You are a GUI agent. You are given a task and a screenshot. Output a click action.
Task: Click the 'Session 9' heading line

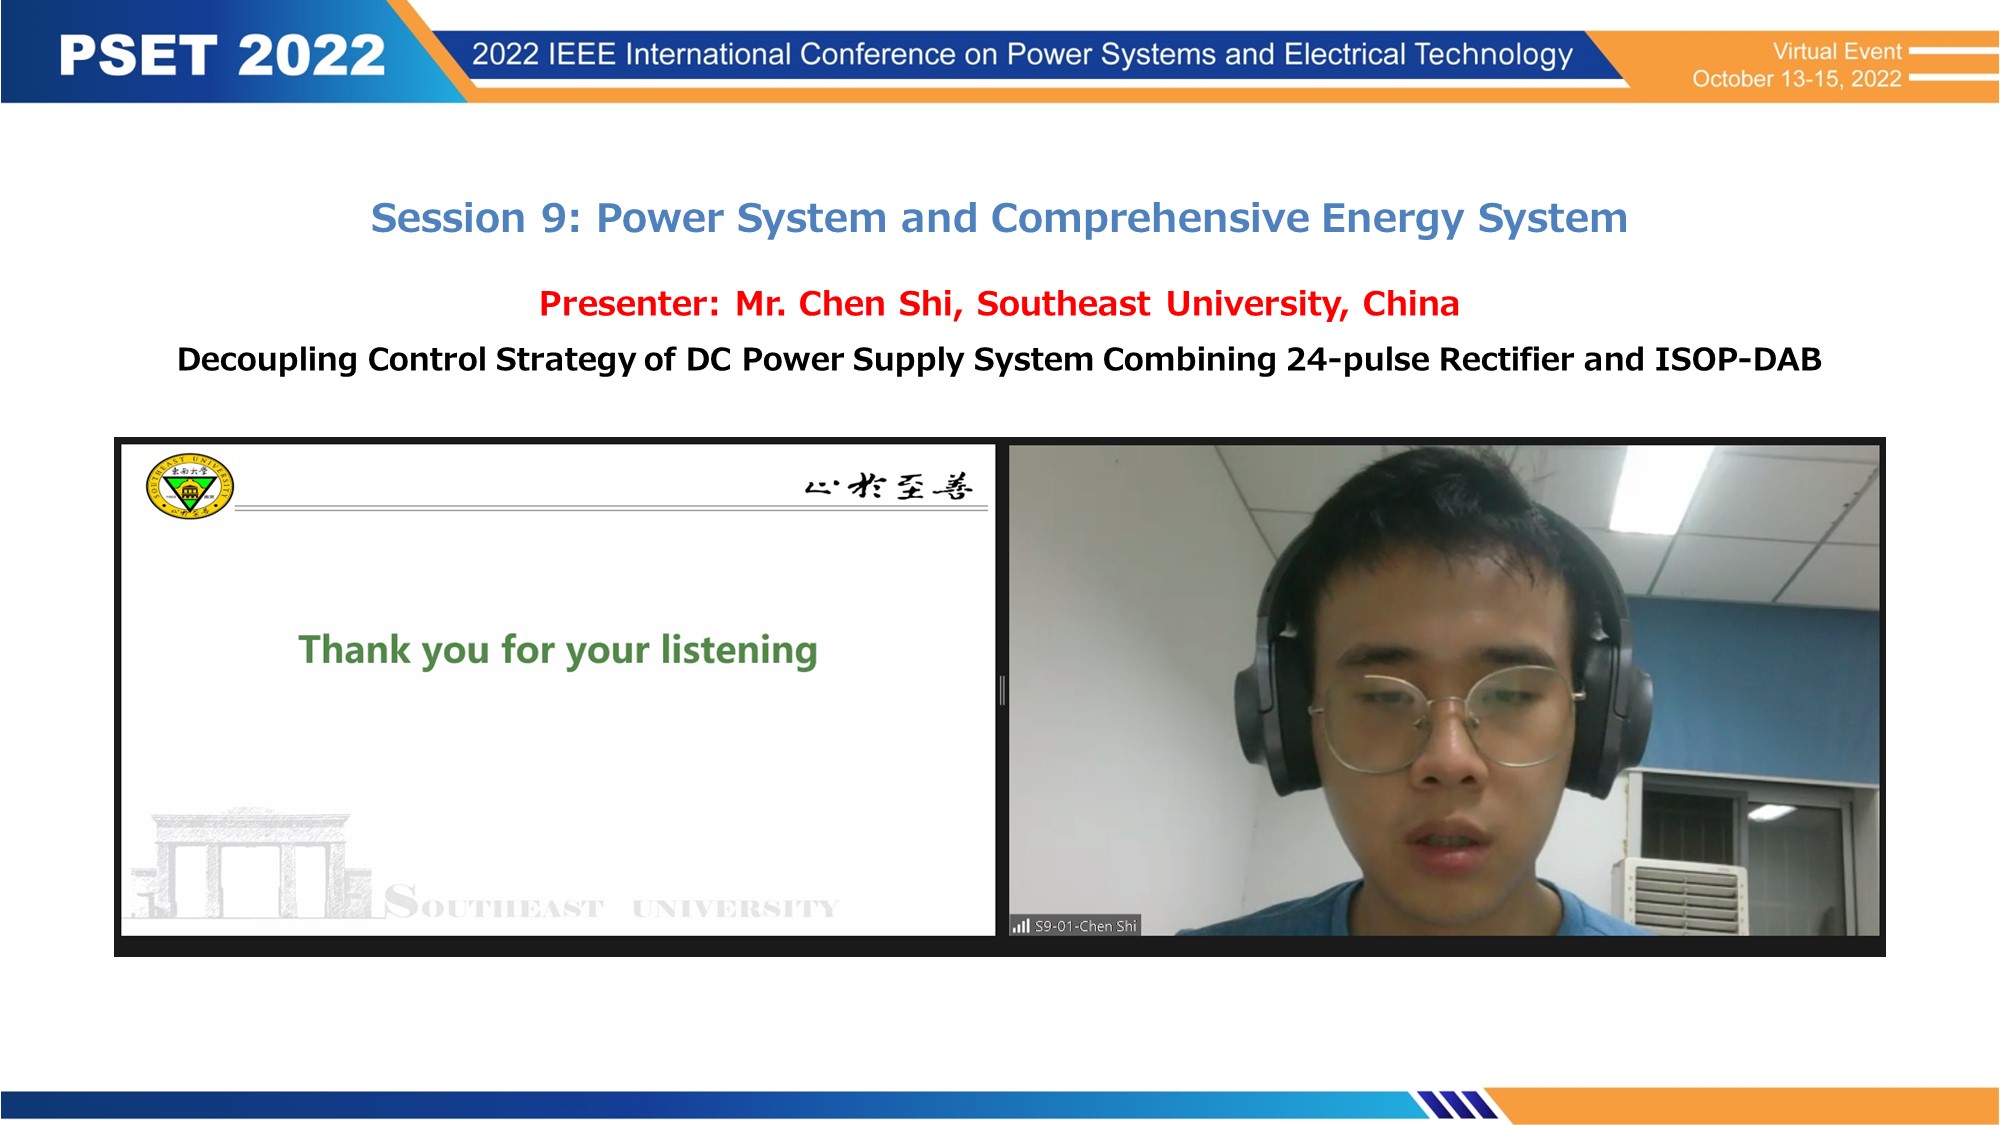coord(999,218)
